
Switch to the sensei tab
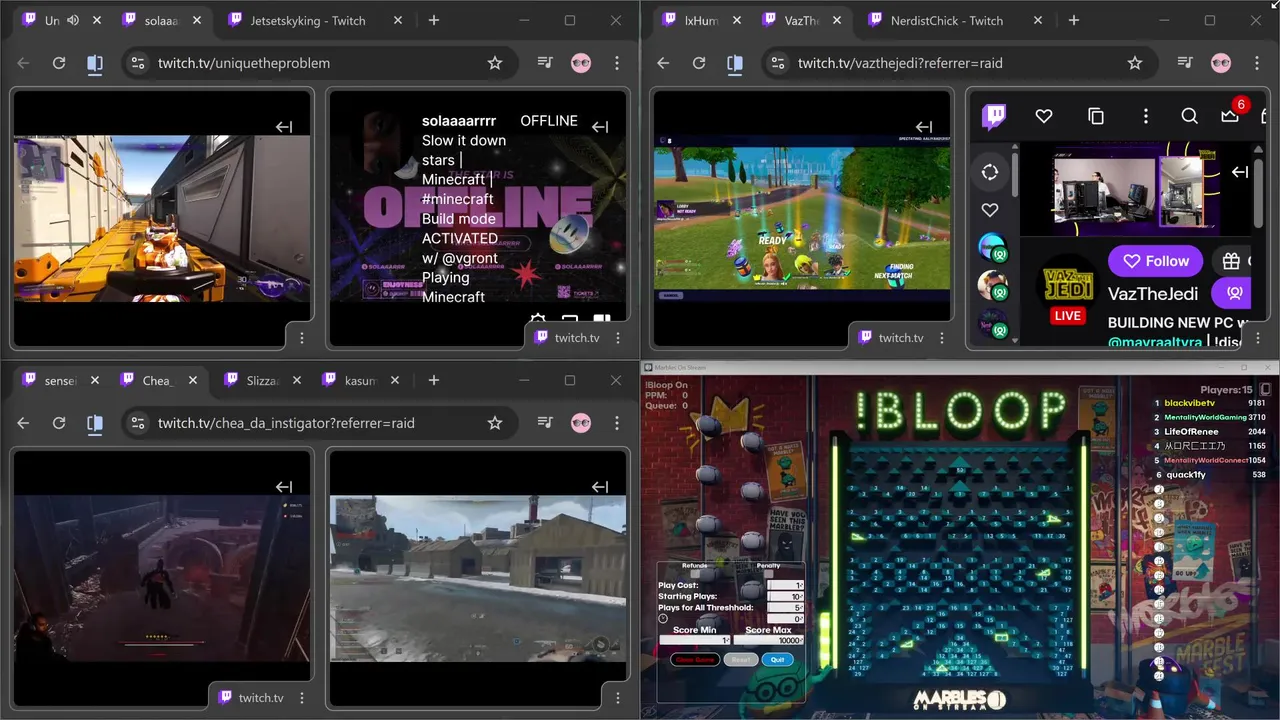tap(61, 380)
